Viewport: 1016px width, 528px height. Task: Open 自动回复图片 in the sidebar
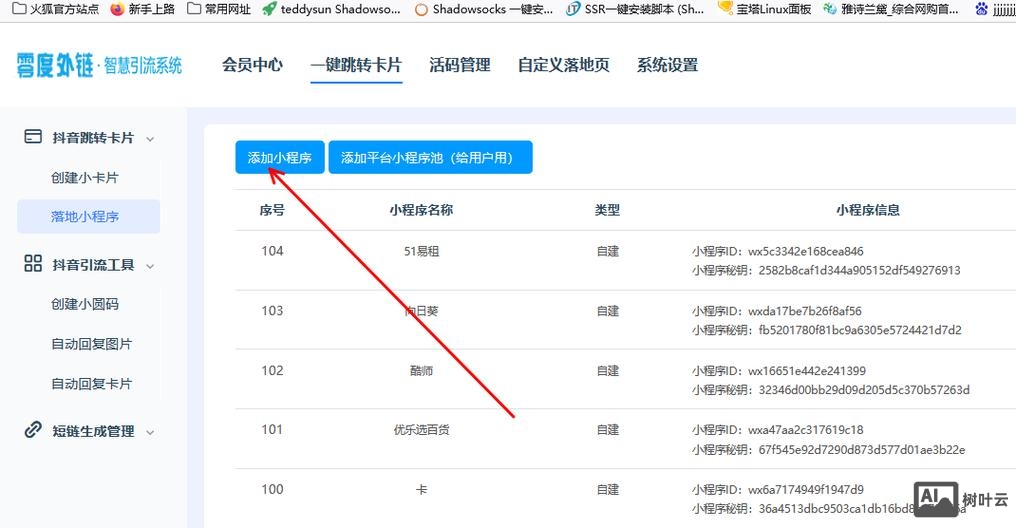[91, 344]
